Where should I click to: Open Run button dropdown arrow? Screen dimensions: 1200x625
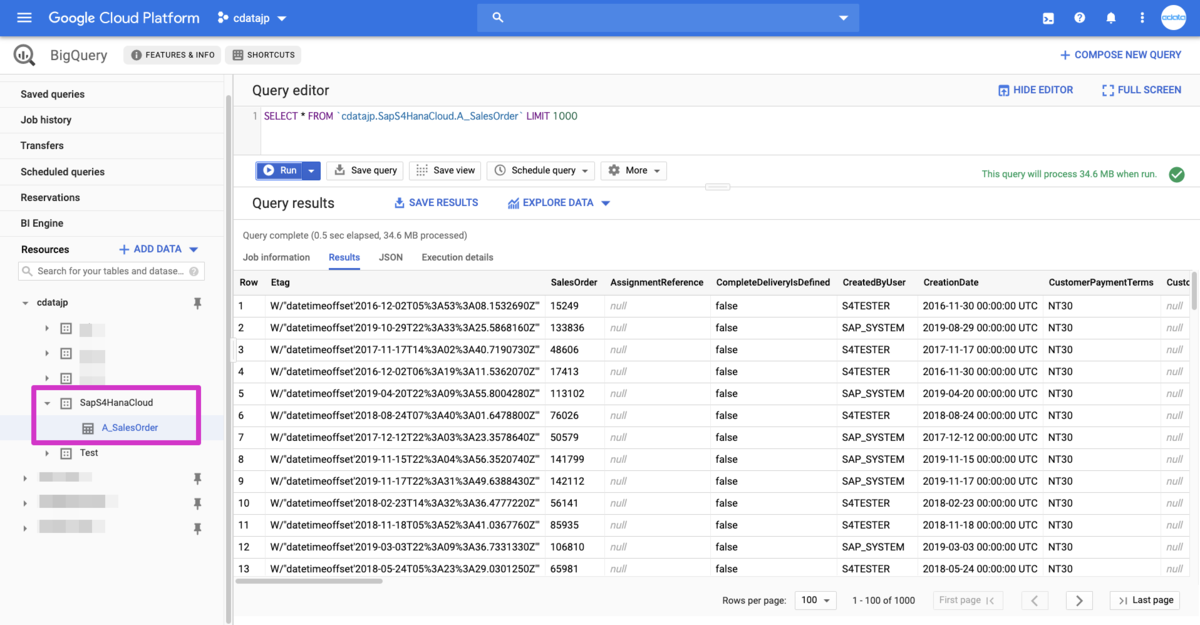tap(311, 171)
